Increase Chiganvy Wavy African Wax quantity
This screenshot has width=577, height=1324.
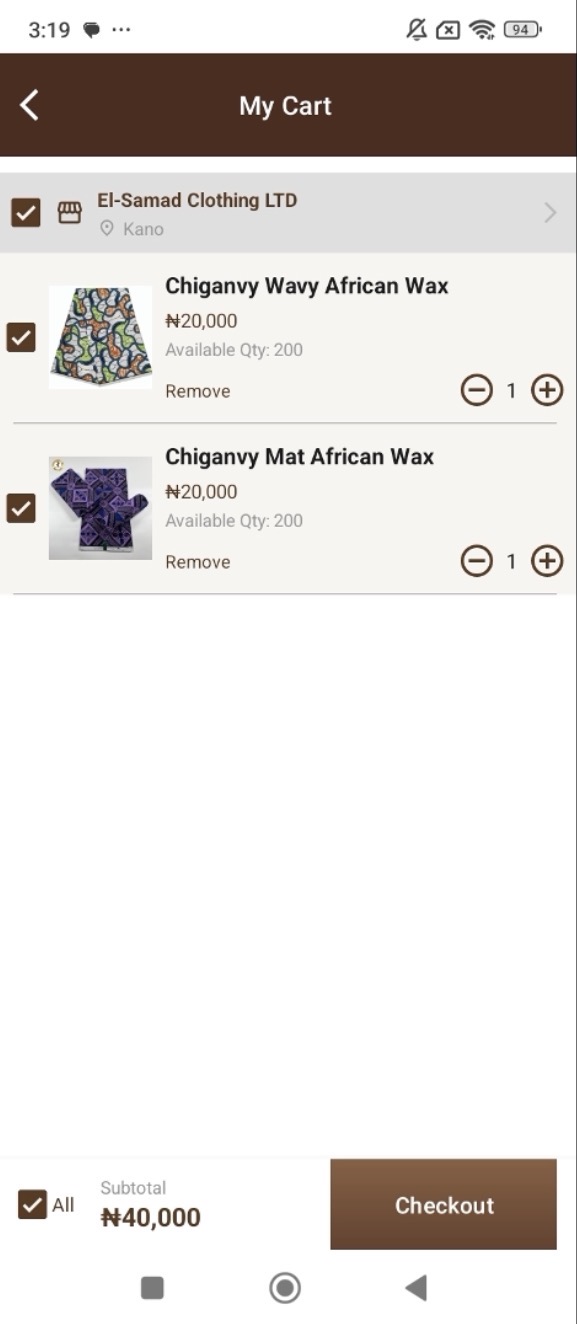tap(547, 390)
